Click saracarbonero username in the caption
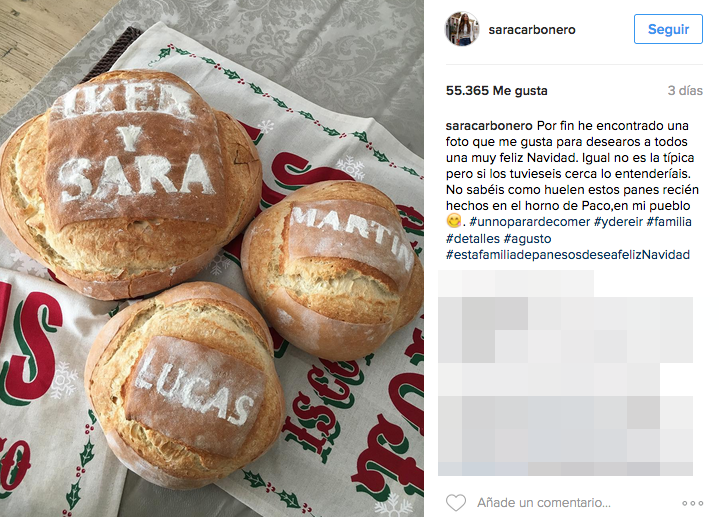The image size is (719, 517). (x=489, y=126)
